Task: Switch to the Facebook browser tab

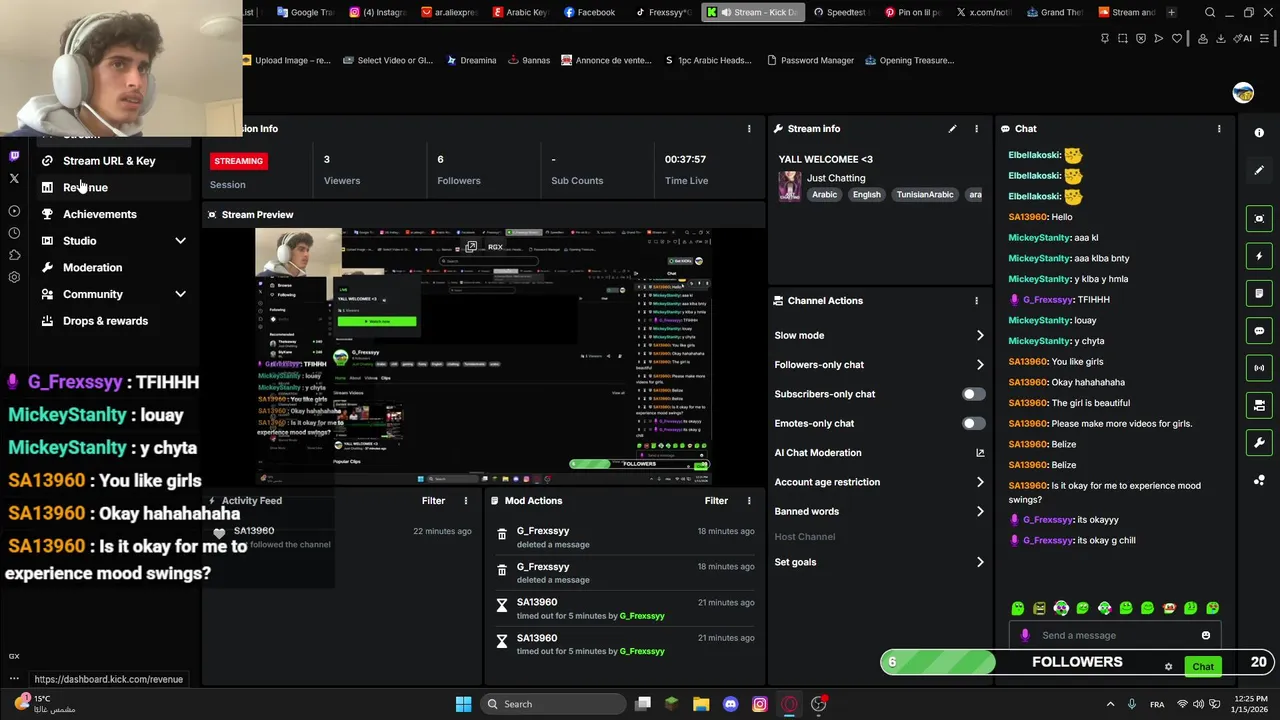Action: [x=589, y=12]
